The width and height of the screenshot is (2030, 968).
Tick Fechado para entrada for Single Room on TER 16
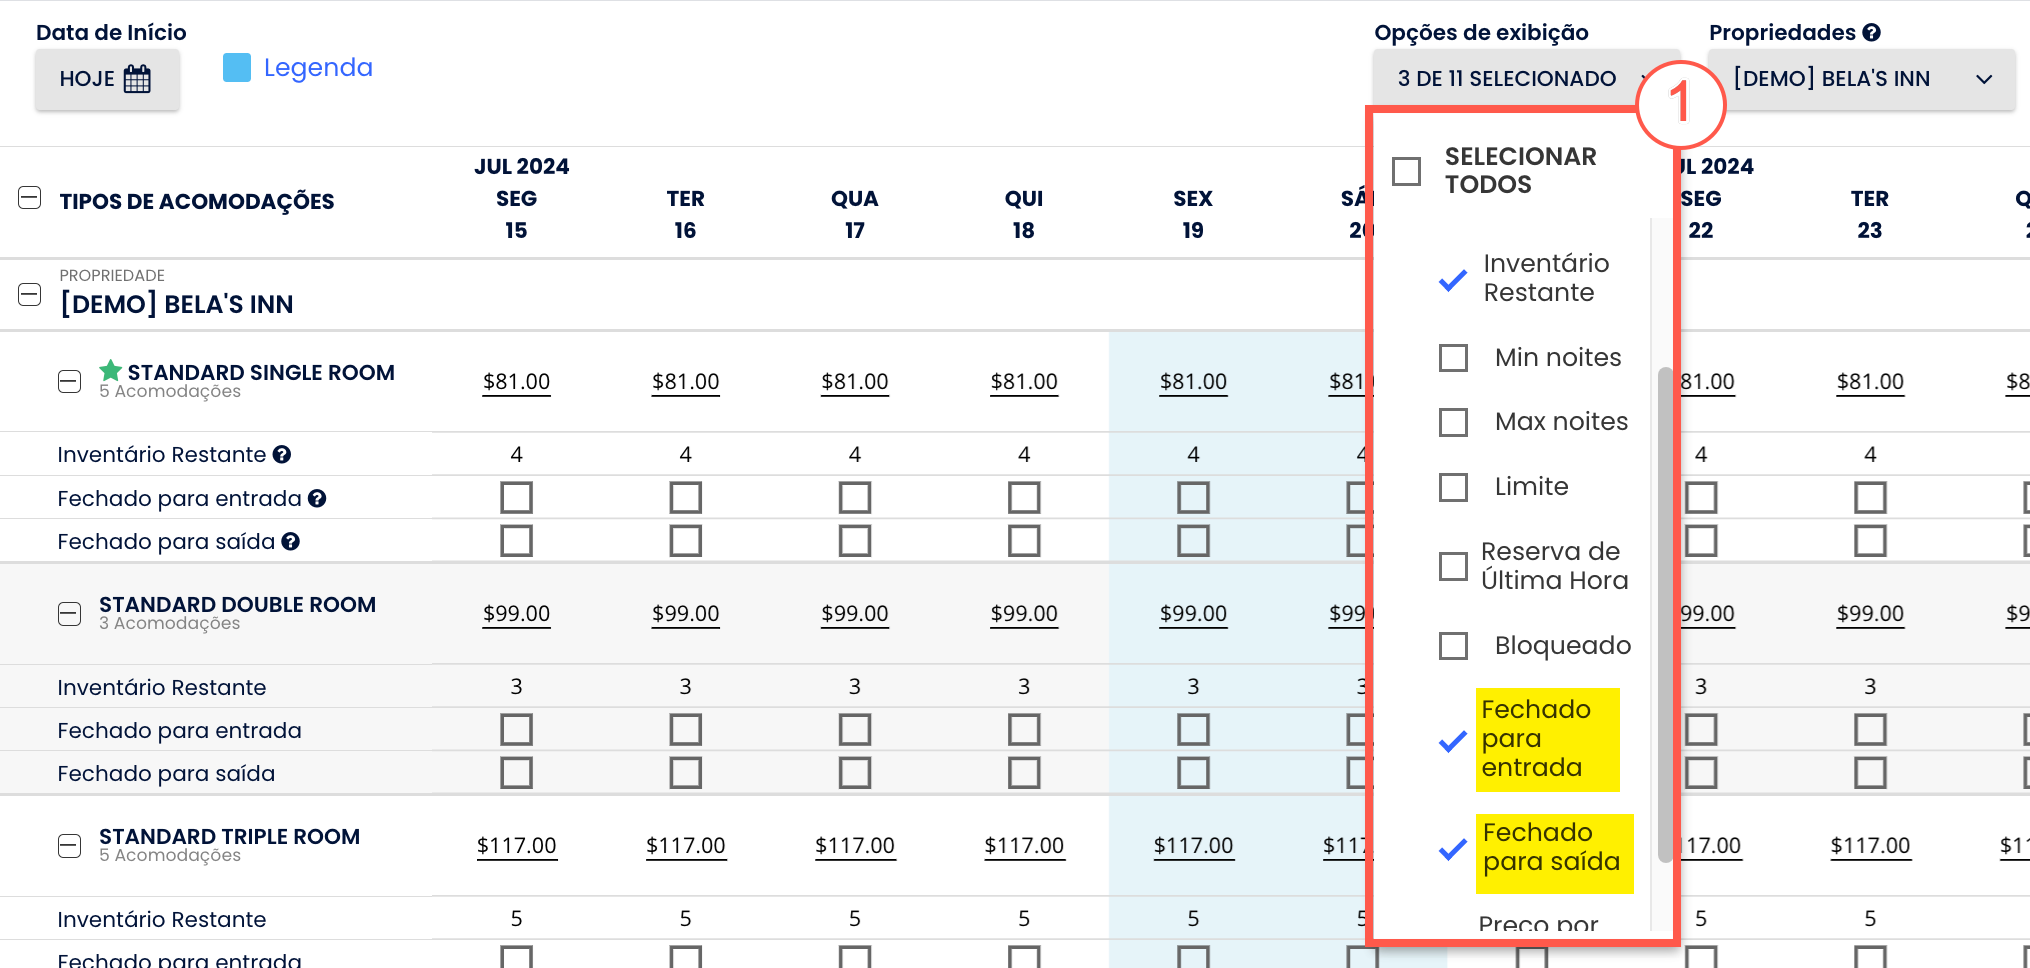coord(686,498)
